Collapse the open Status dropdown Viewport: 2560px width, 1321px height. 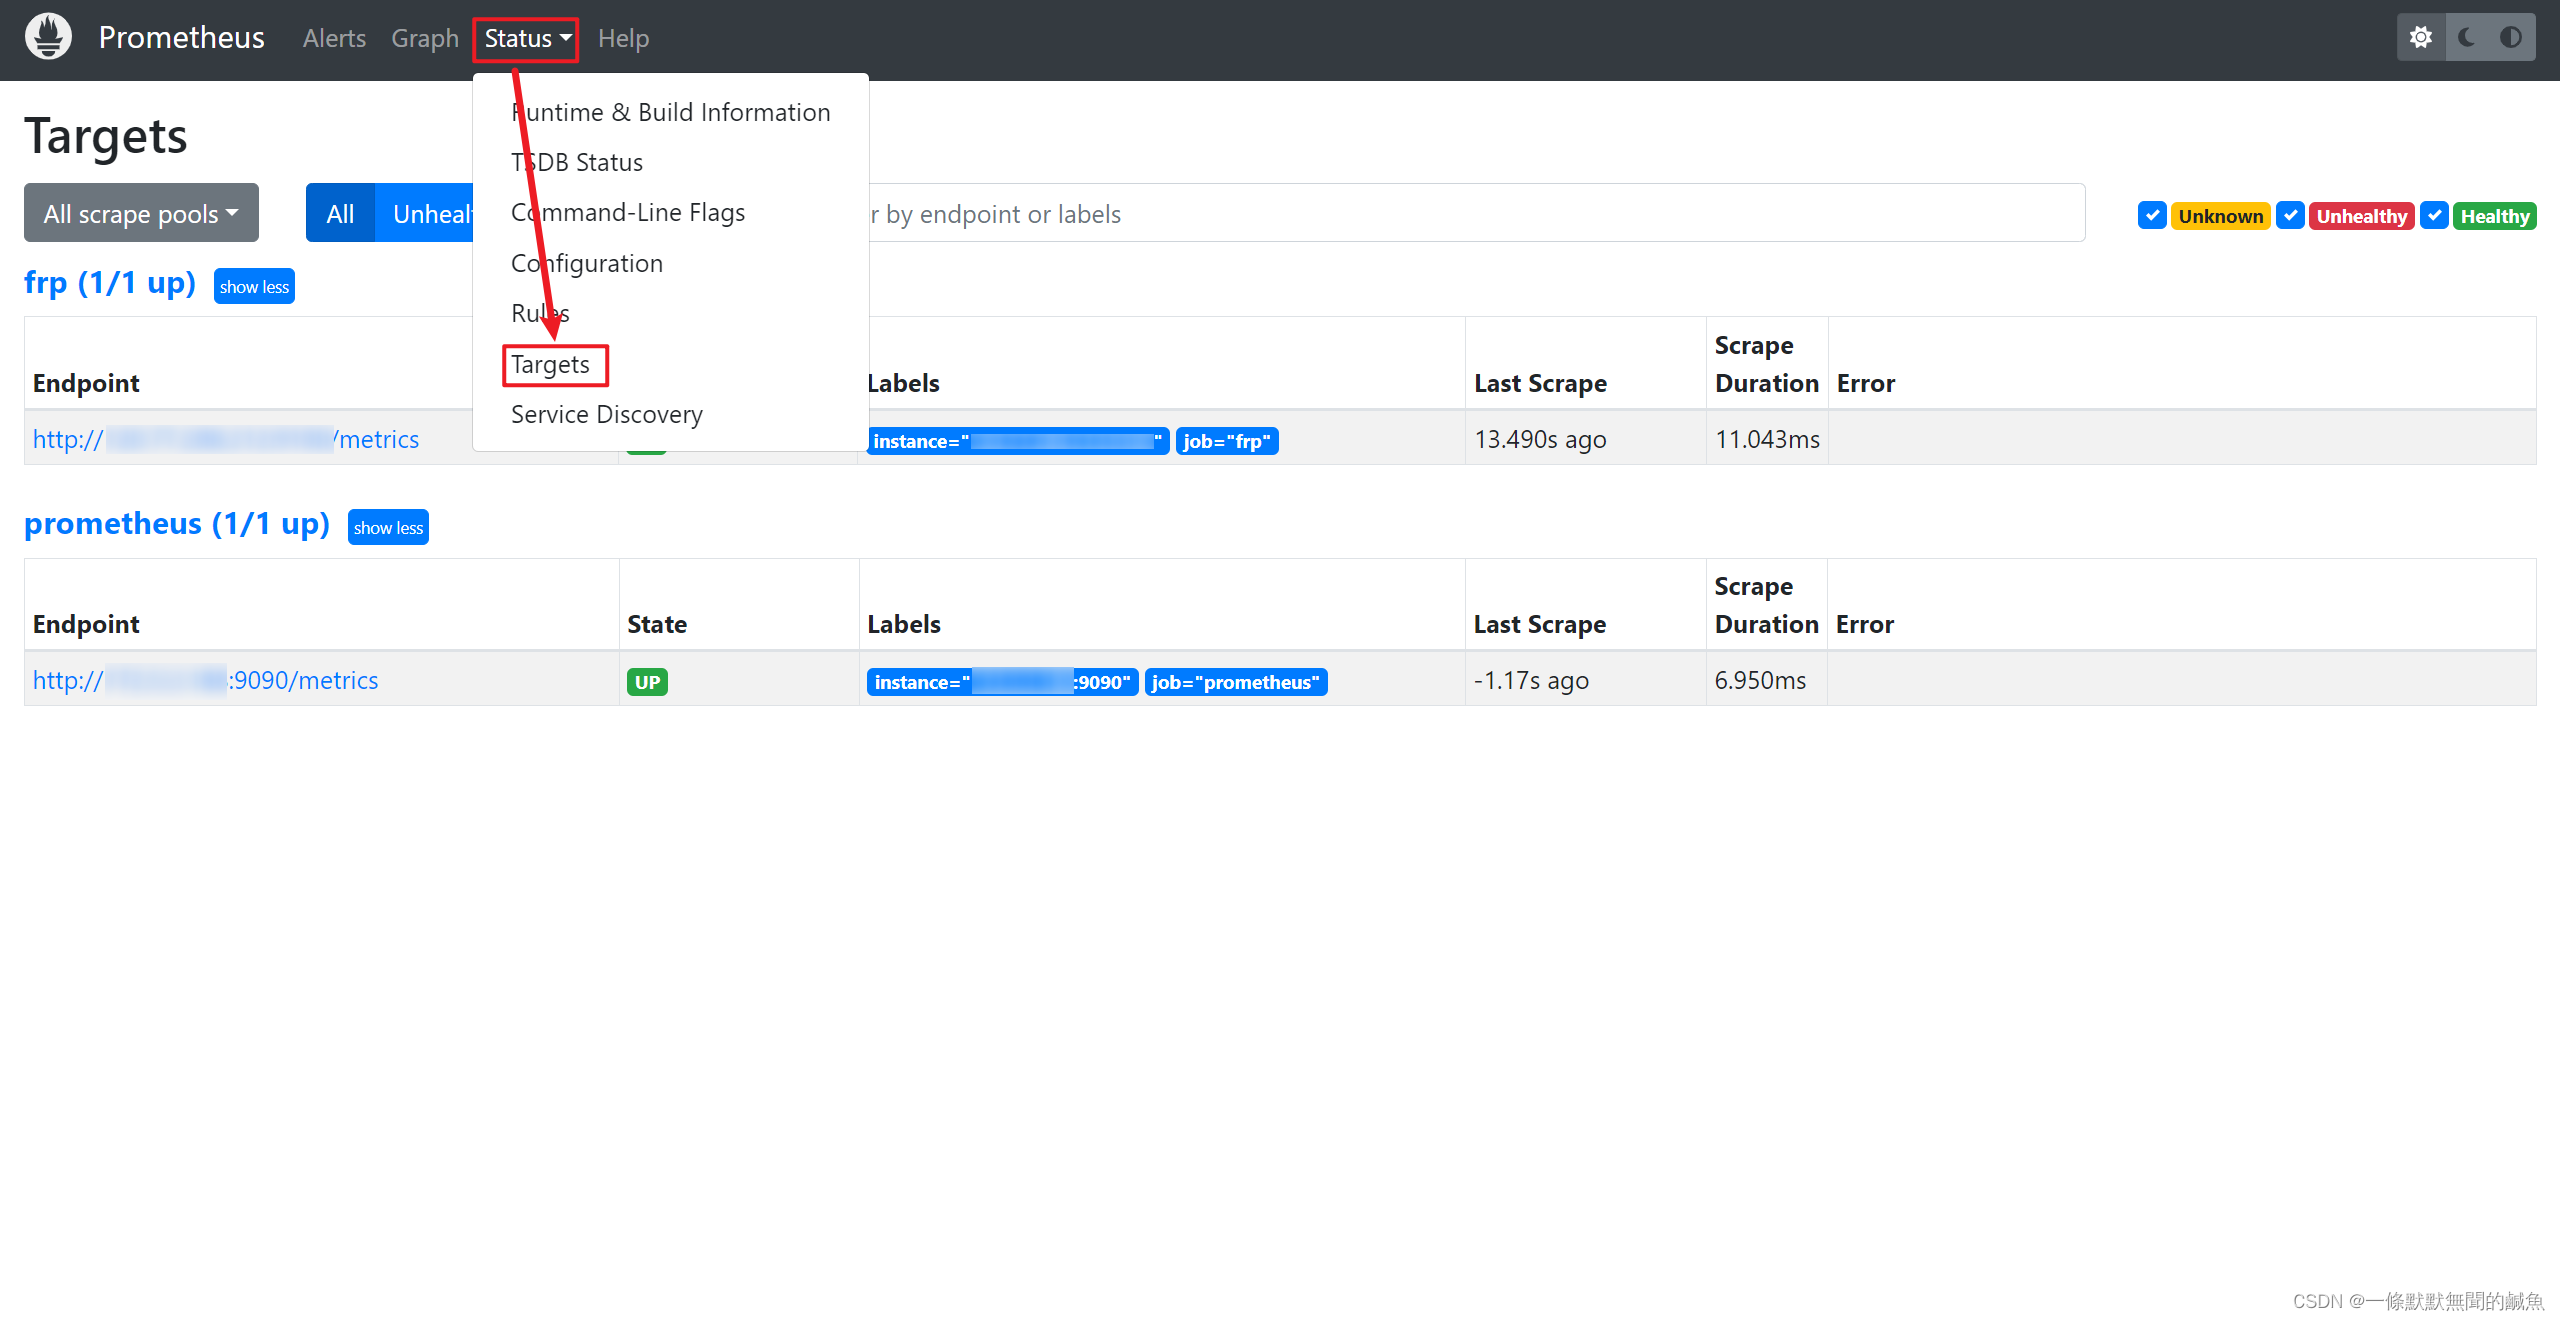[525, 38]
